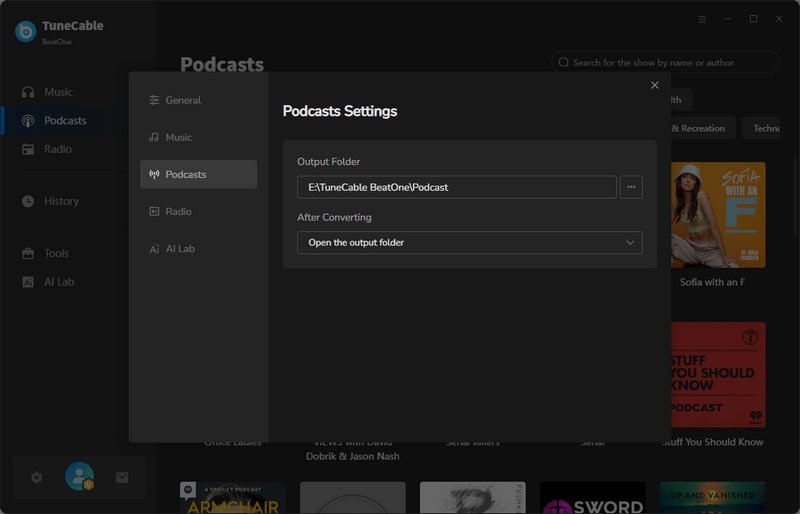800x514 pixels.
Task: Open the General settings tab
Action: click(198, 100)
